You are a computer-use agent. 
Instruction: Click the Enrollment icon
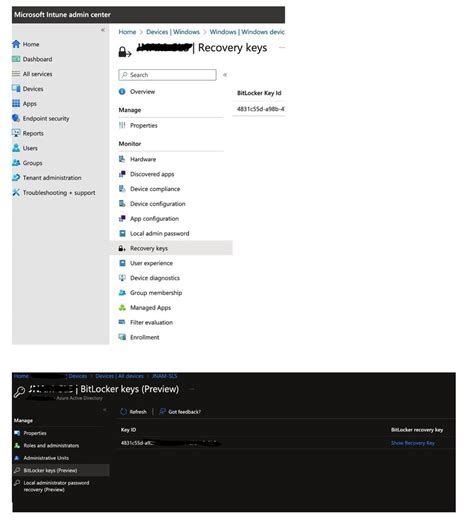click(x=122, y=337)
